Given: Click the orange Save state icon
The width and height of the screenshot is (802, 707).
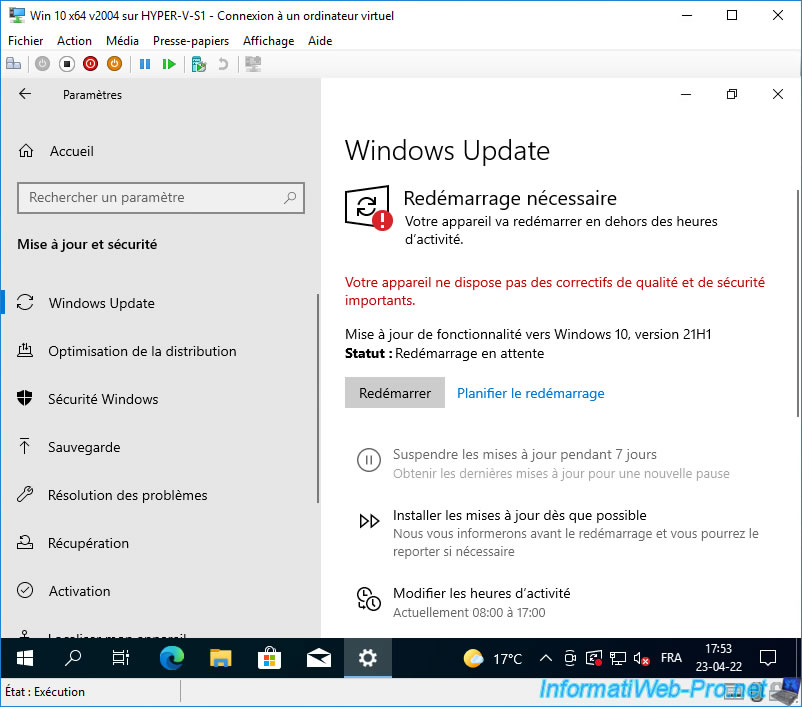Looking at the screenshot, I should (x=114, y=64).
